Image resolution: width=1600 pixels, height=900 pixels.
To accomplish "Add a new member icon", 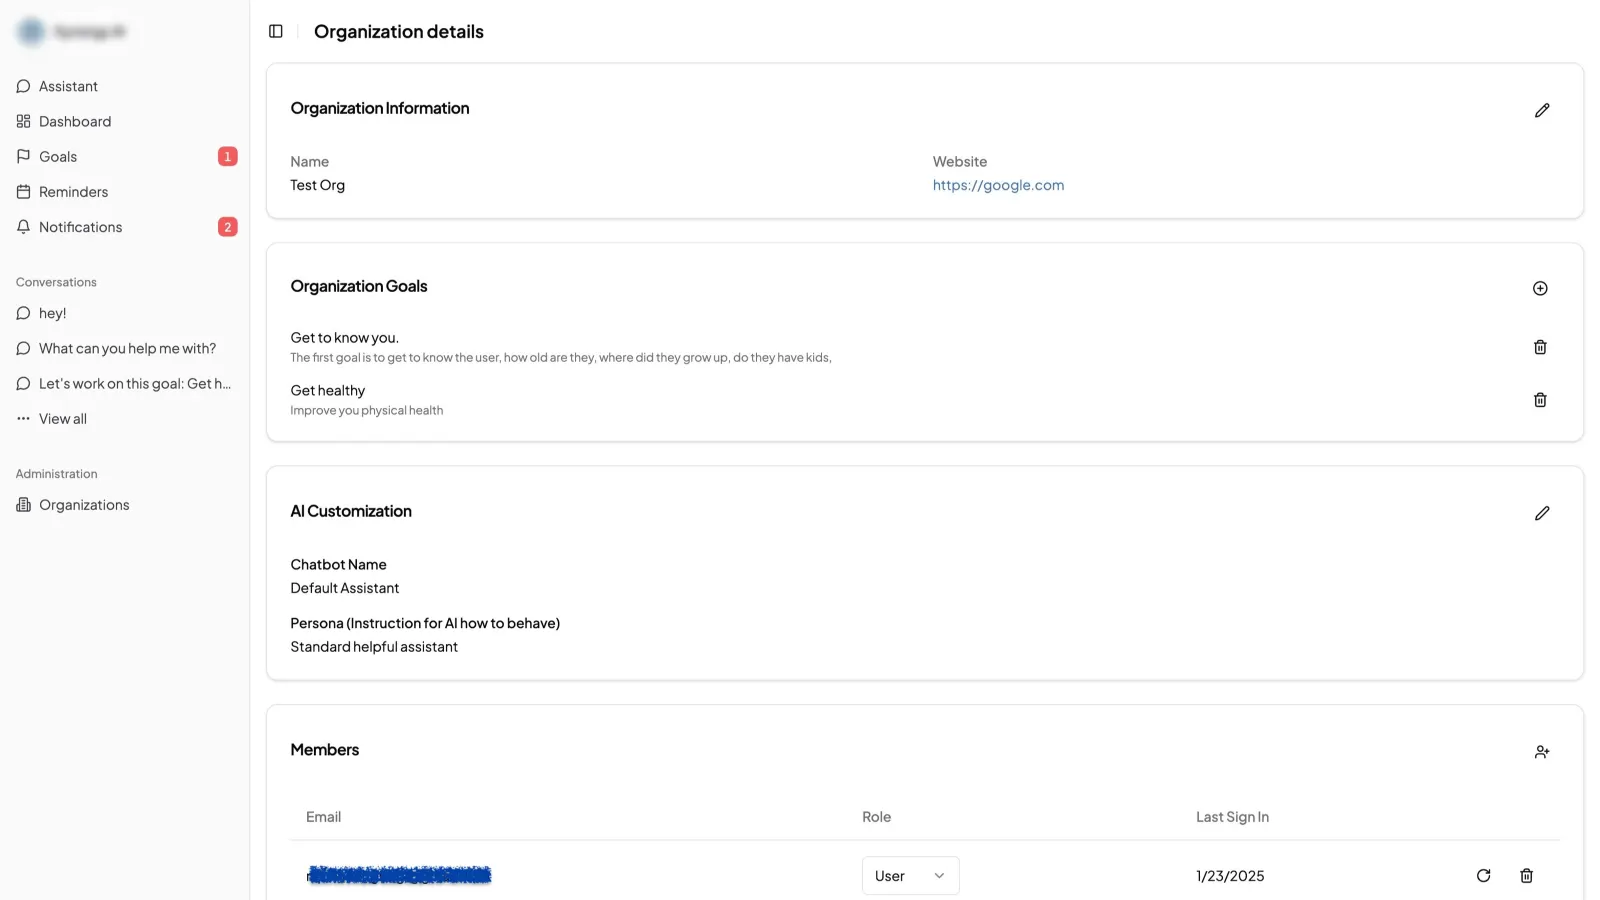I will [x=1542, y=752].
